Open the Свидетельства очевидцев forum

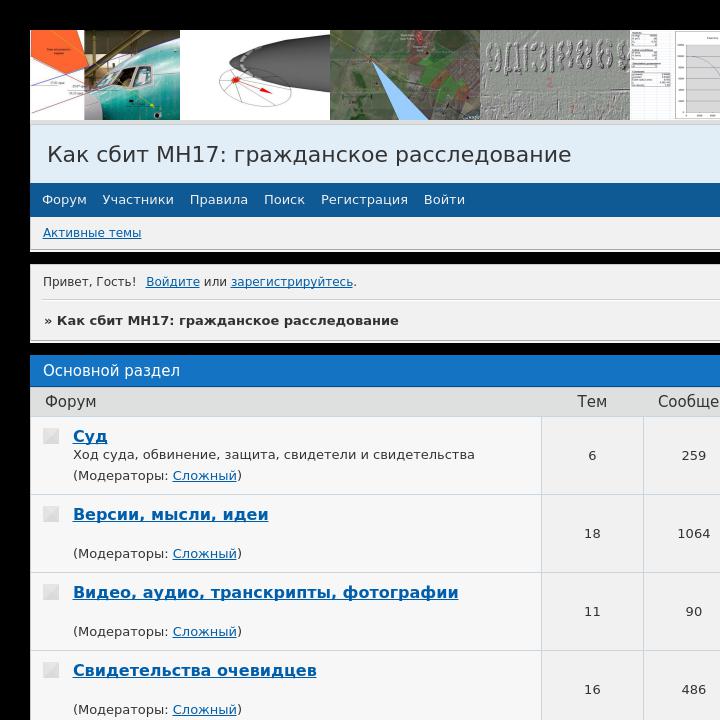195,670
